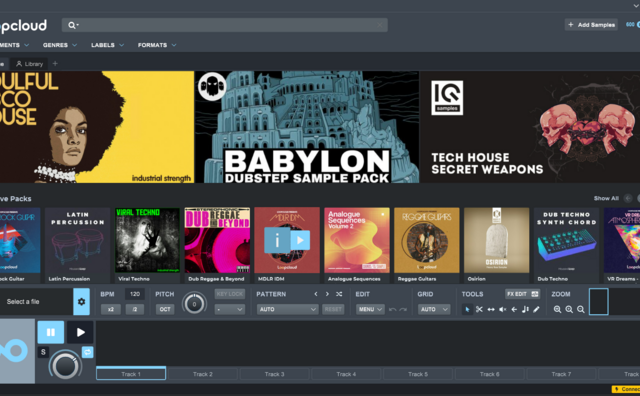The image size is (640, 396).
Task: Toggle the loop sync button
Action: click(x=88, y=352)
